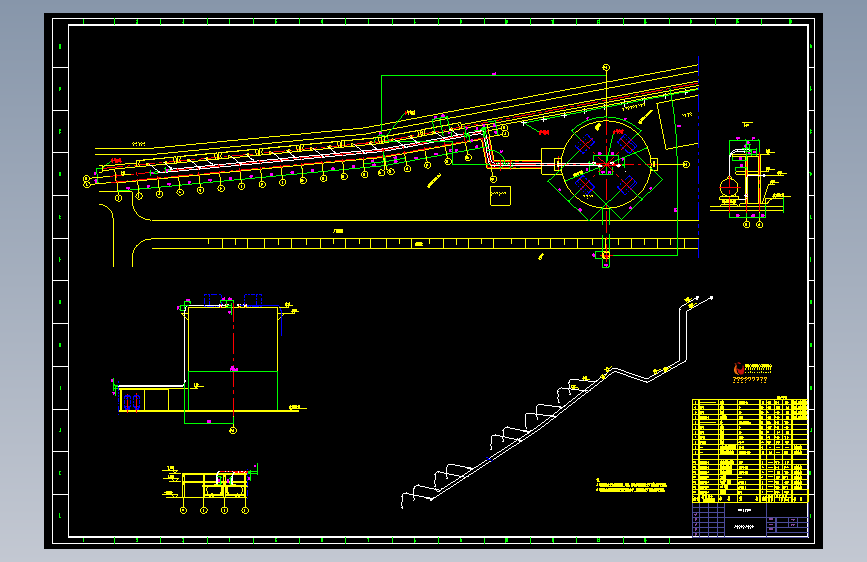
Task: Select the yellow notes text block
Action: 630,486
